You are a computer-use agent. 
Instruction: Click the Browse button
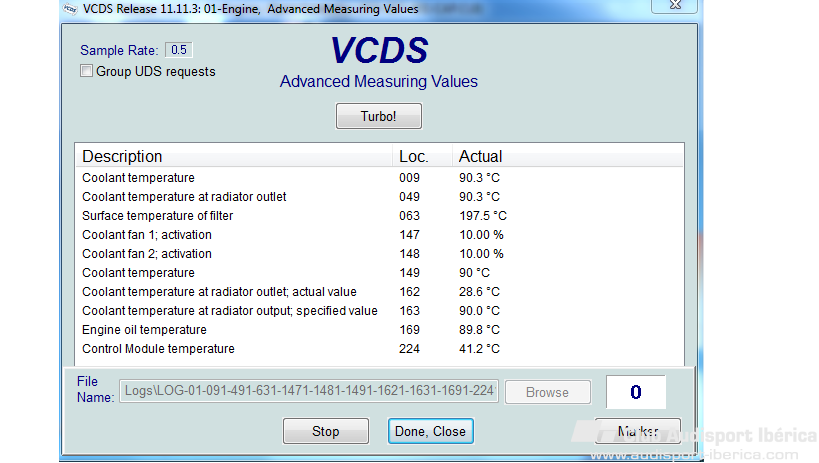(x=547, y=392)
